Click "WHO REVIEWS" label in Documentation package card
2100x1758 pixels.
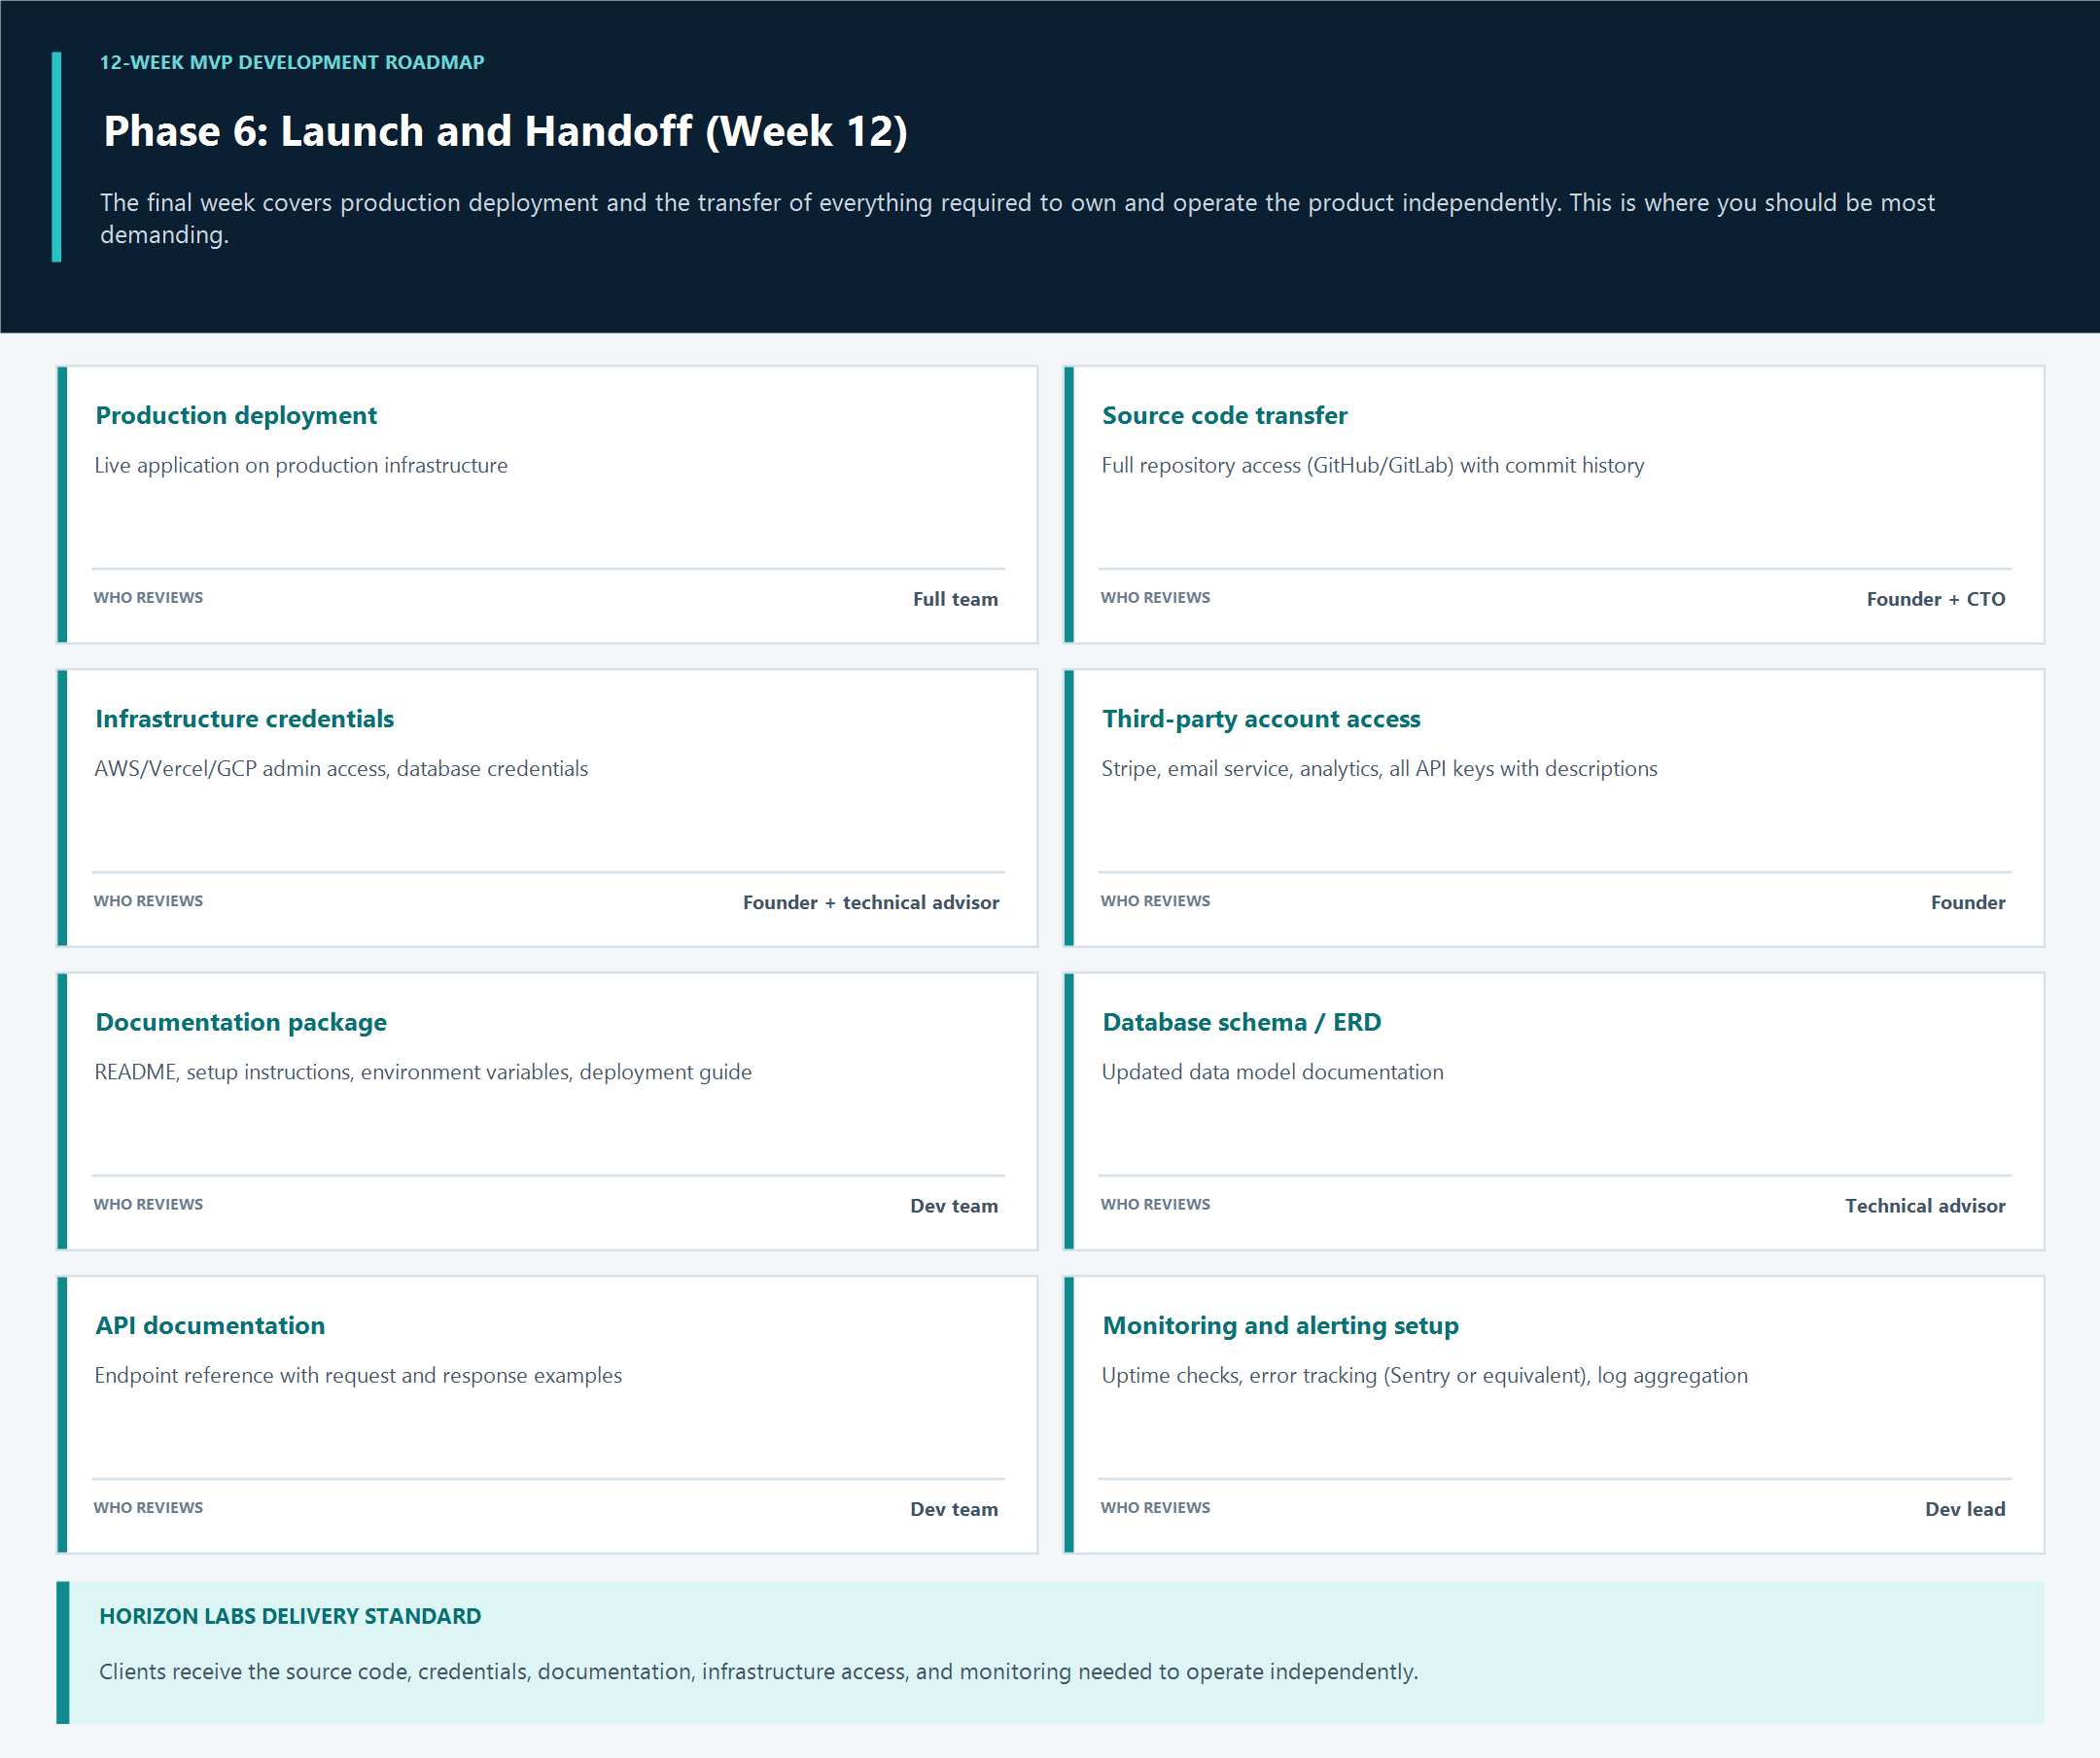[148, 1204]
